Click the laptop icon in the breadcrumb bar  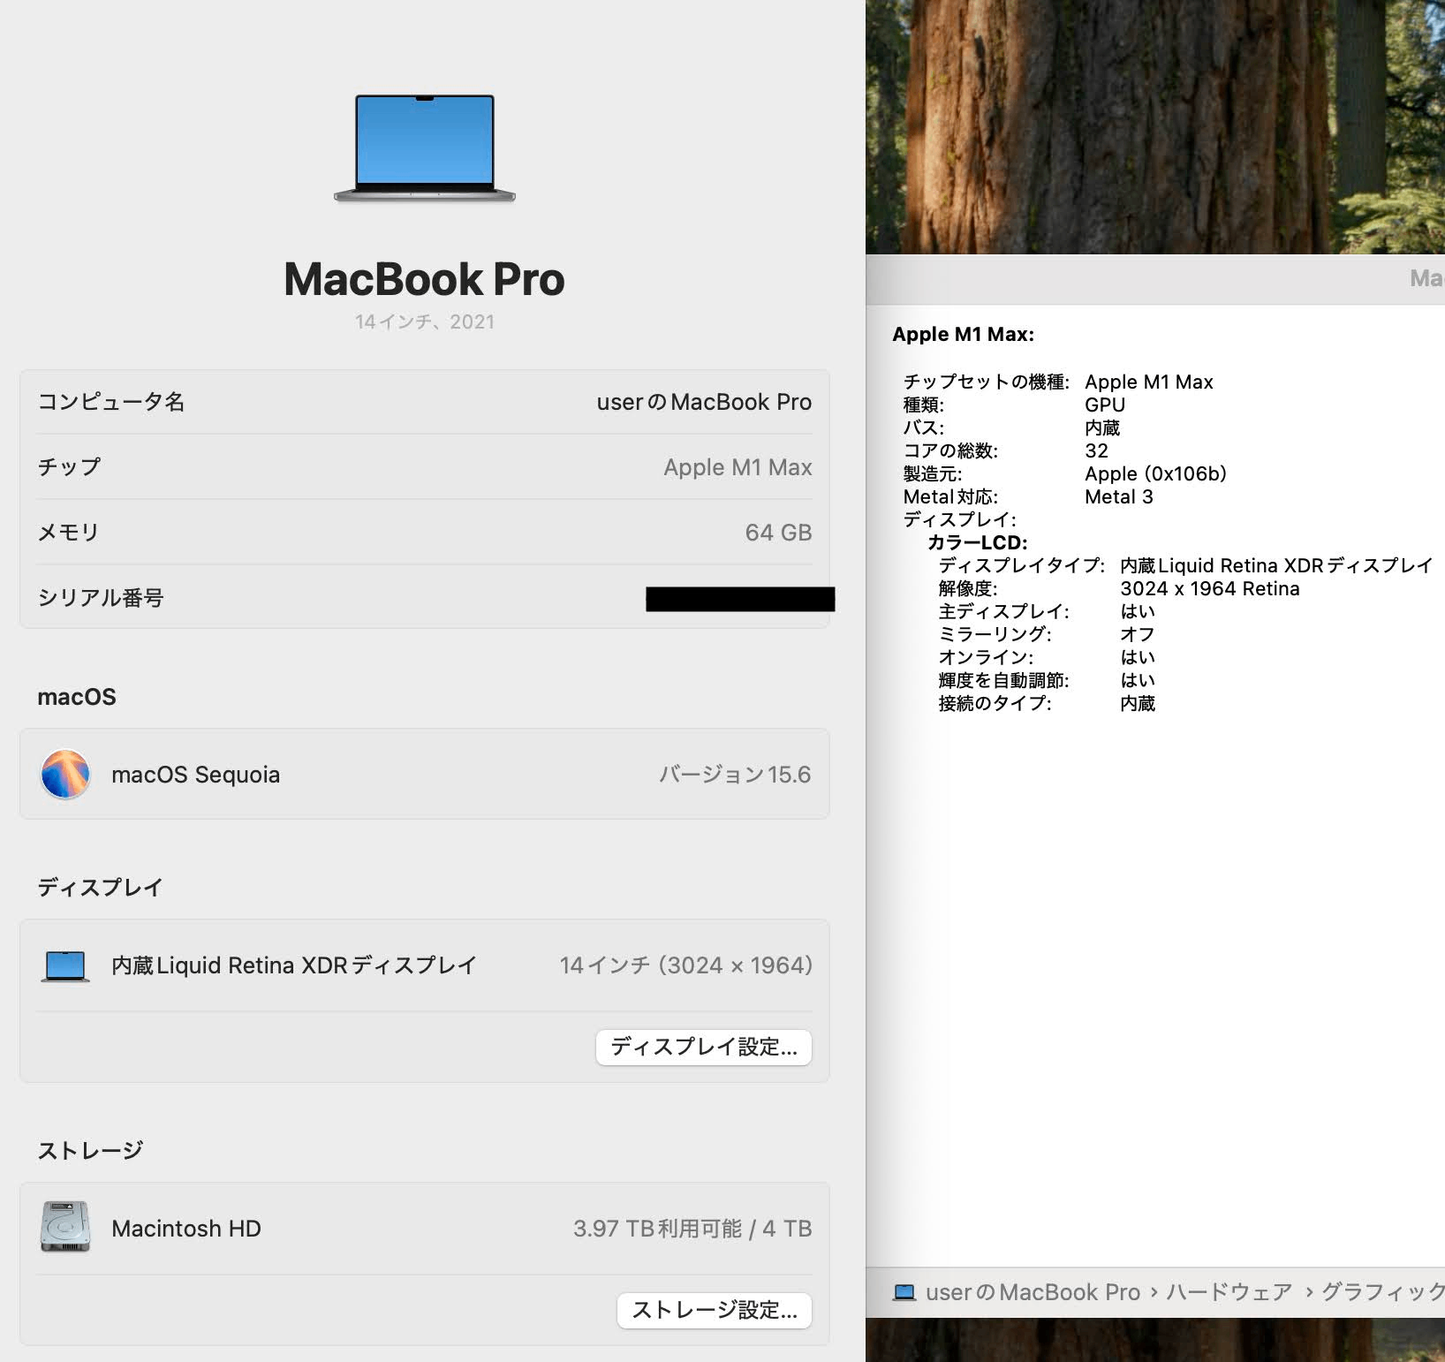pos(905,1292)
